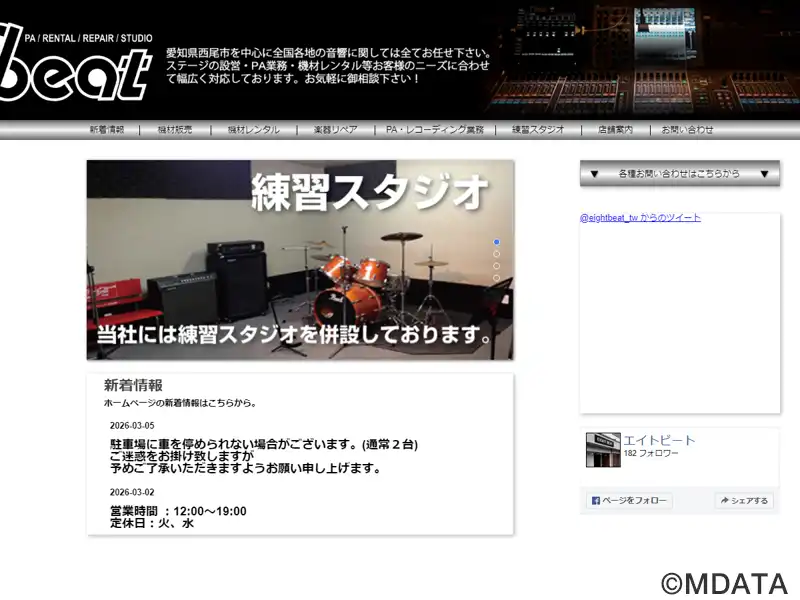Open the 機材販売 menu item
800x600 pixels.
coord(175,130)
